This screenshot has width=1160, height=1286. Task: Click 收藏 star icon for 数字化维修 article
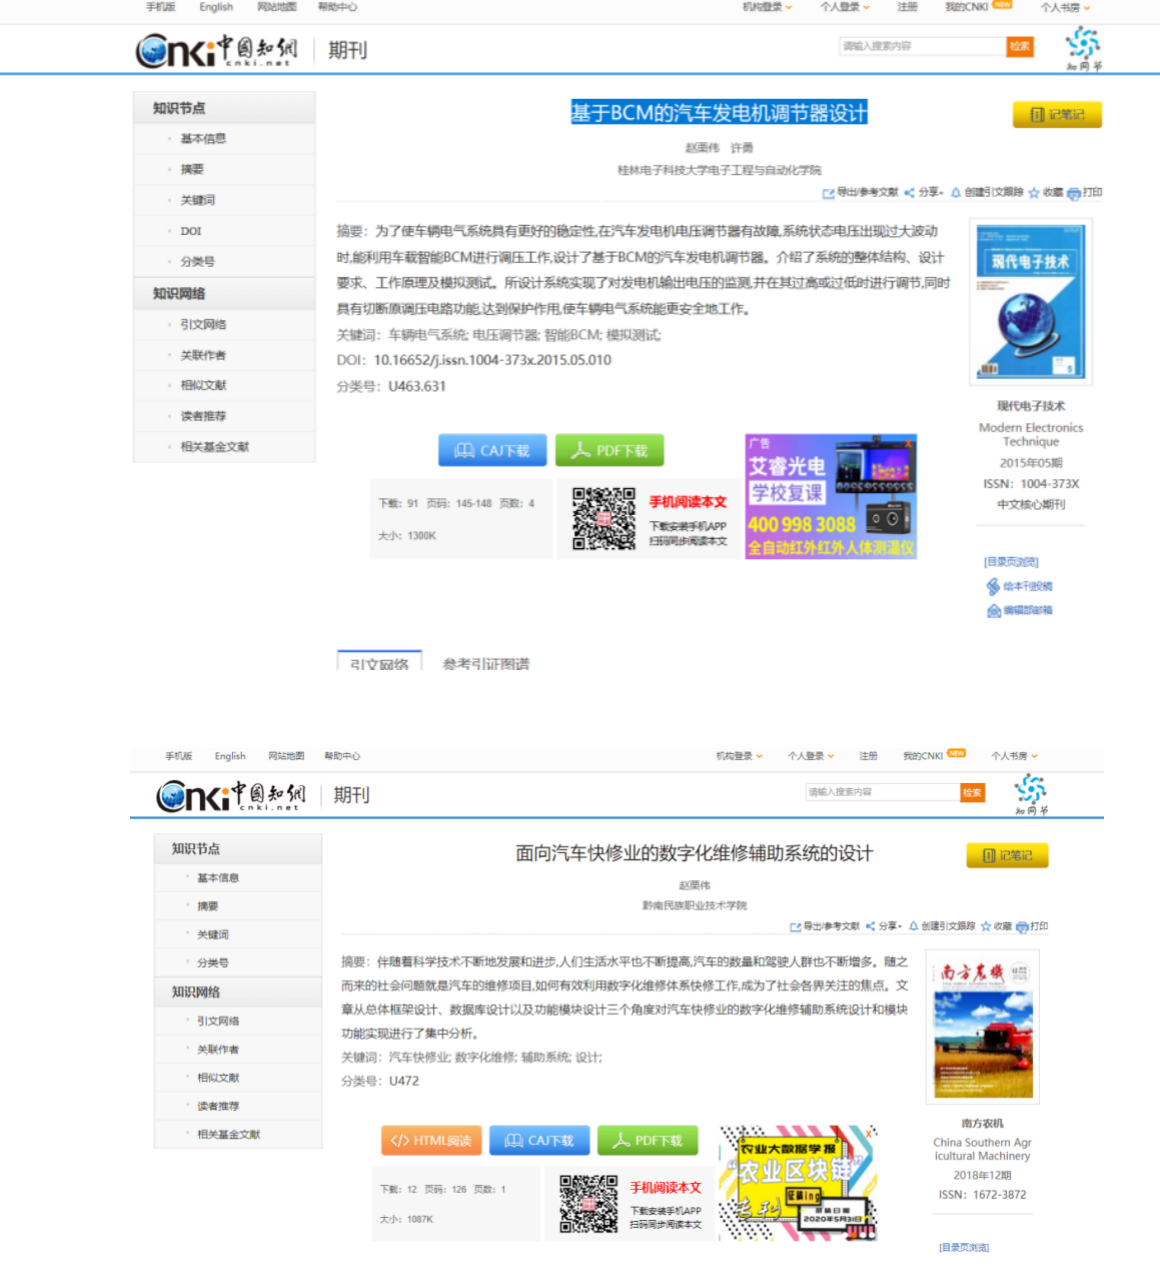(985, 927)
